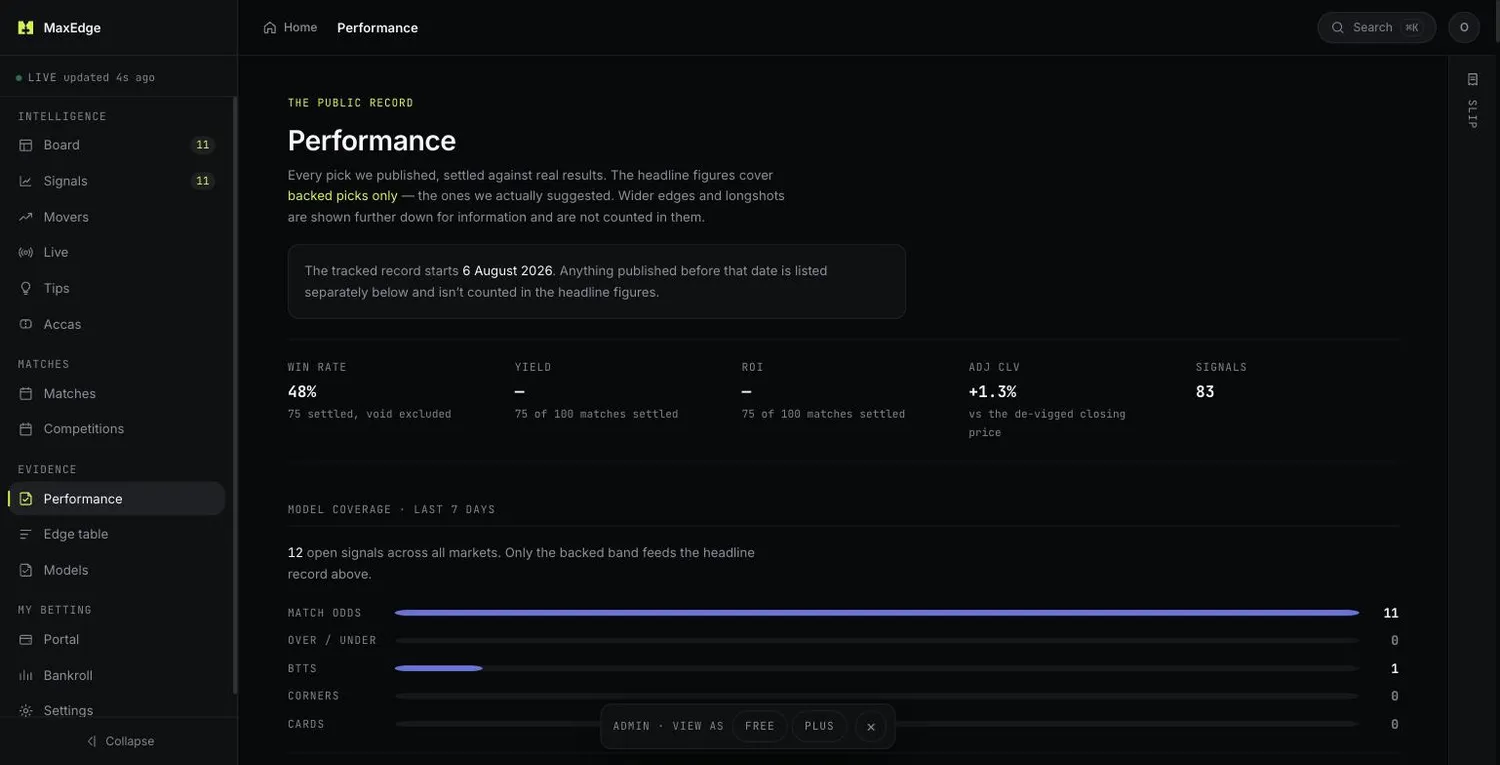Go to Competitions

[117, 429]
